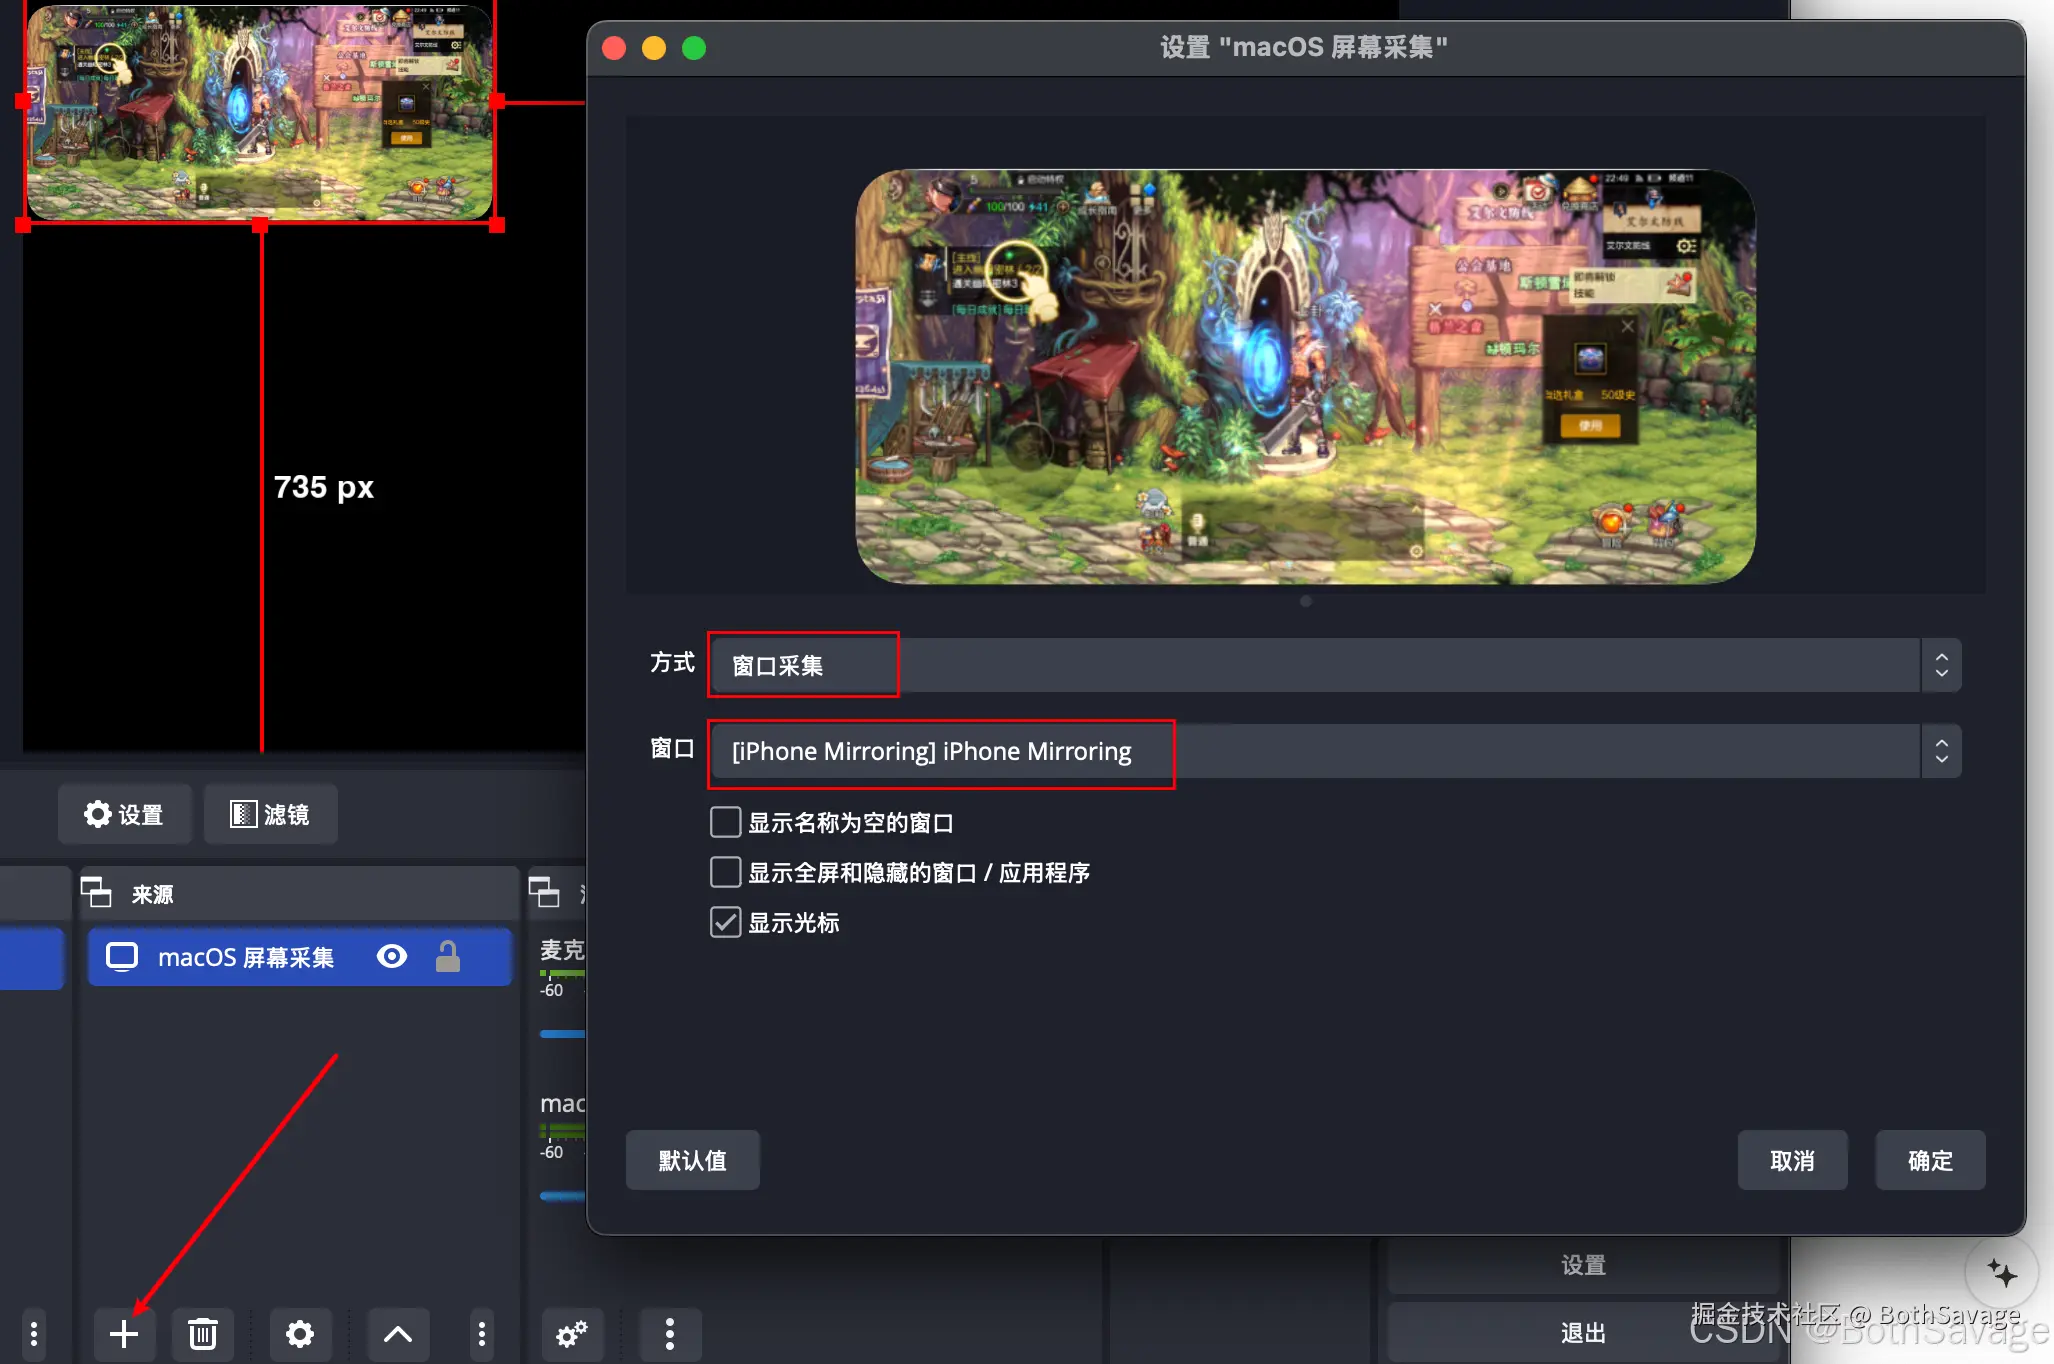Delete the selected source using the trash icon

[x=202, y=1333]
